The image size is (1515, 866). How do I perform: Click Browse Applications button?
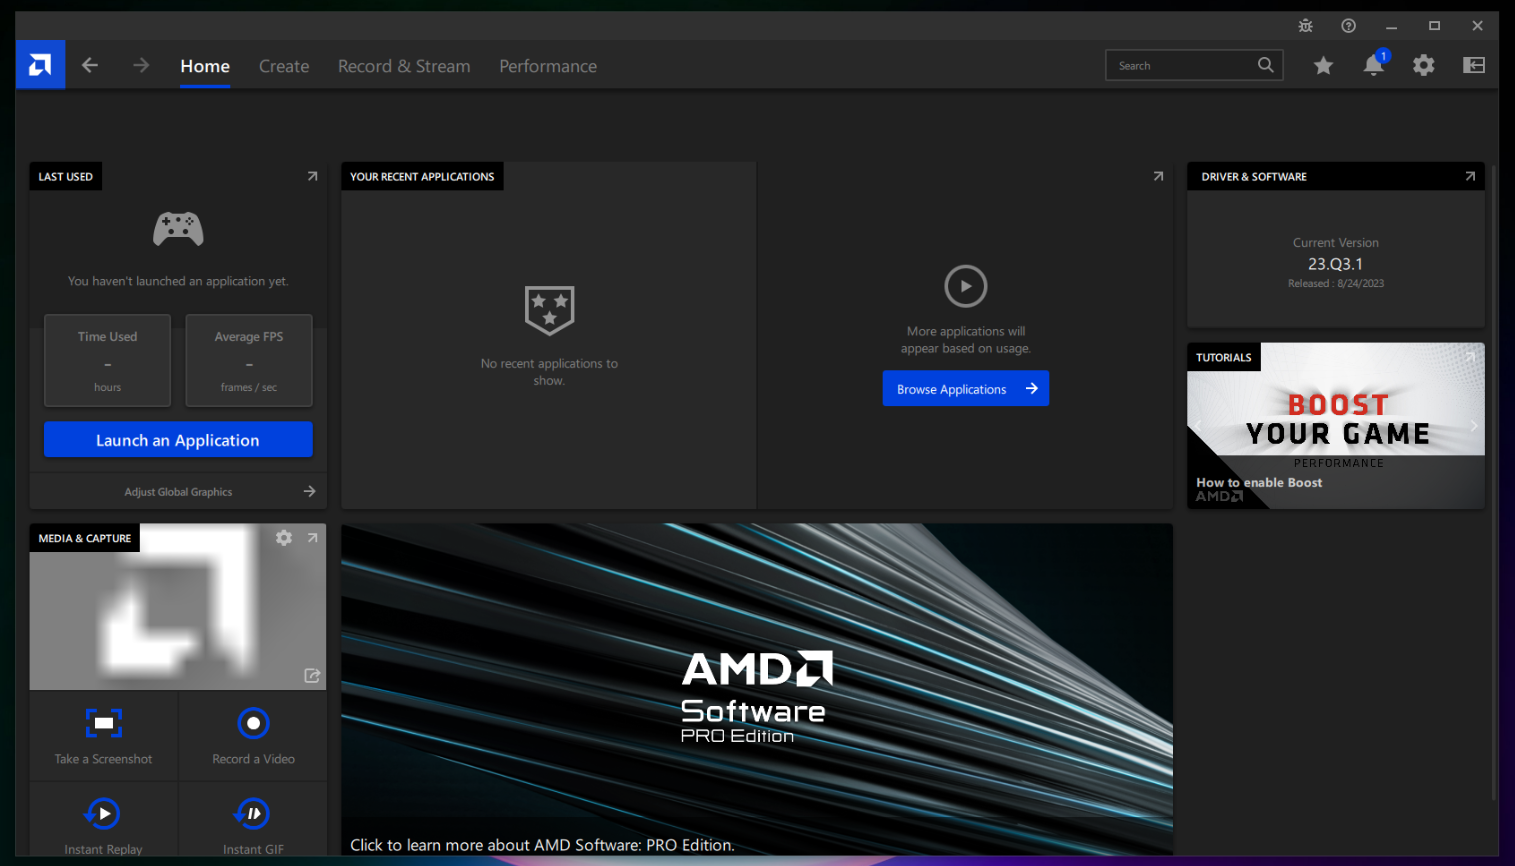pos(966,389)
